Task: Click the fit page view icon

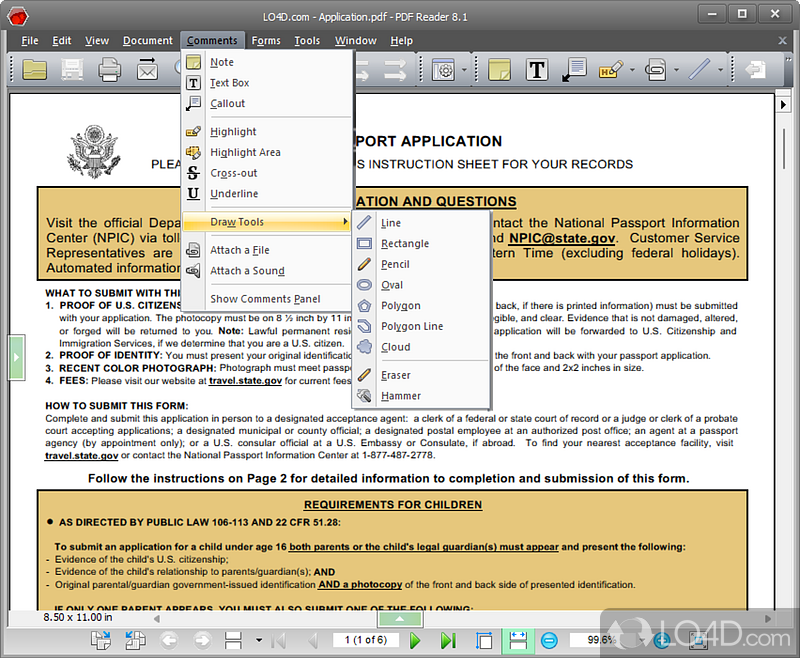Action: [484, 640]
